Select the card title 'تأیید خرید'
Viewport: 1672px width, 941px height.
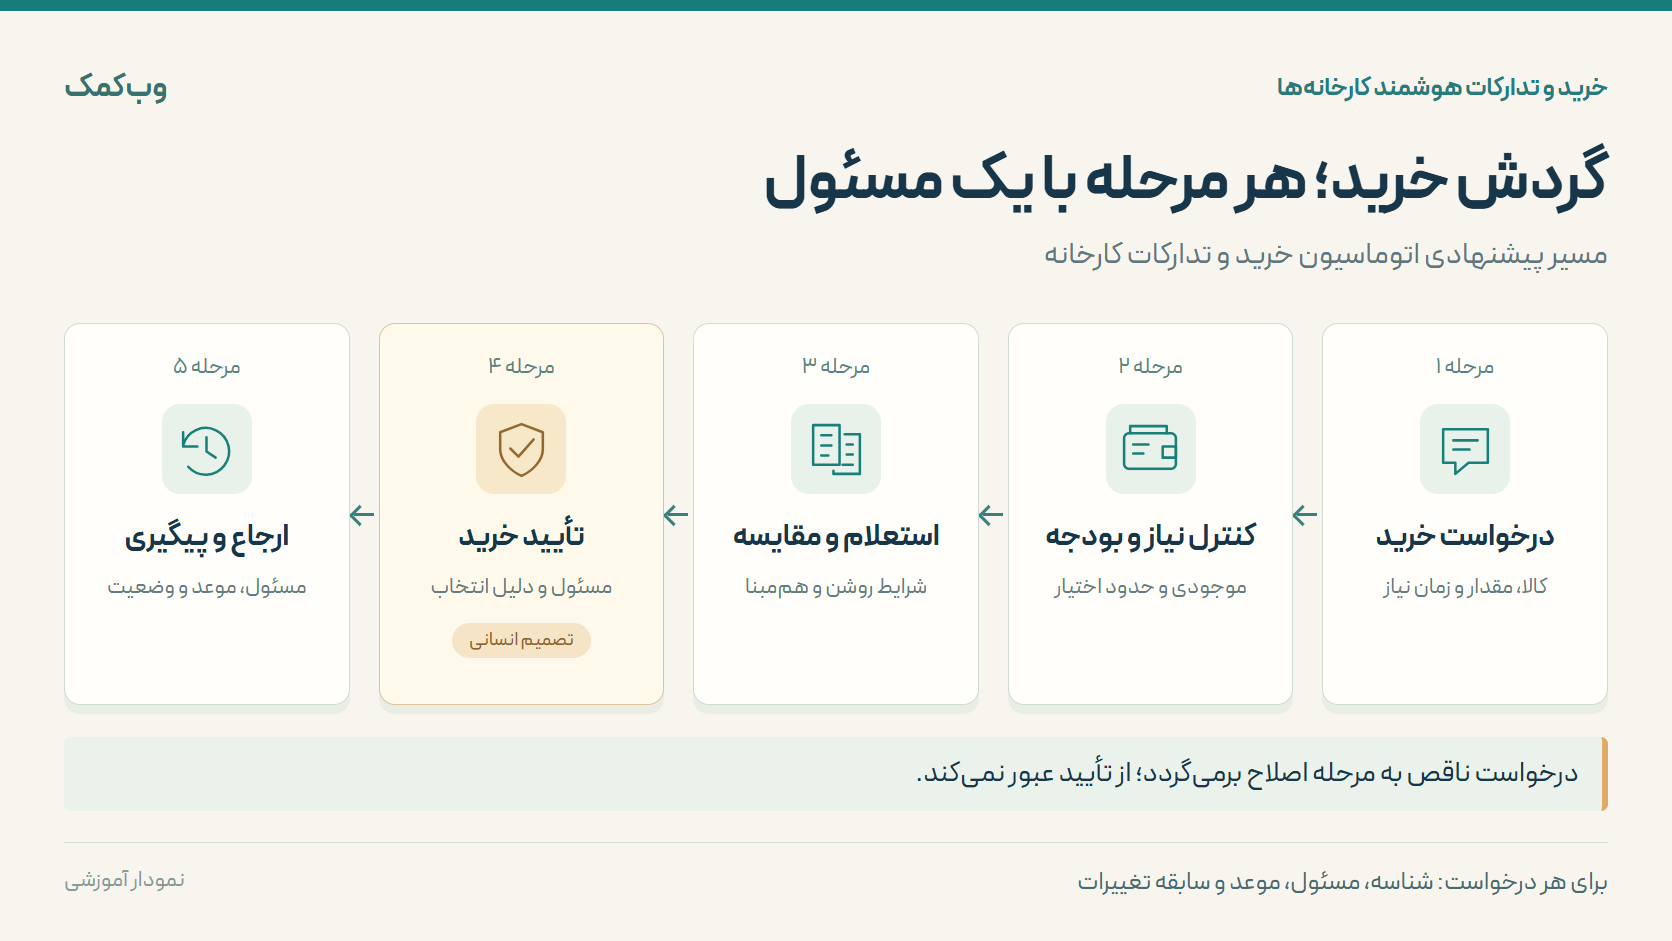point(521,536)
